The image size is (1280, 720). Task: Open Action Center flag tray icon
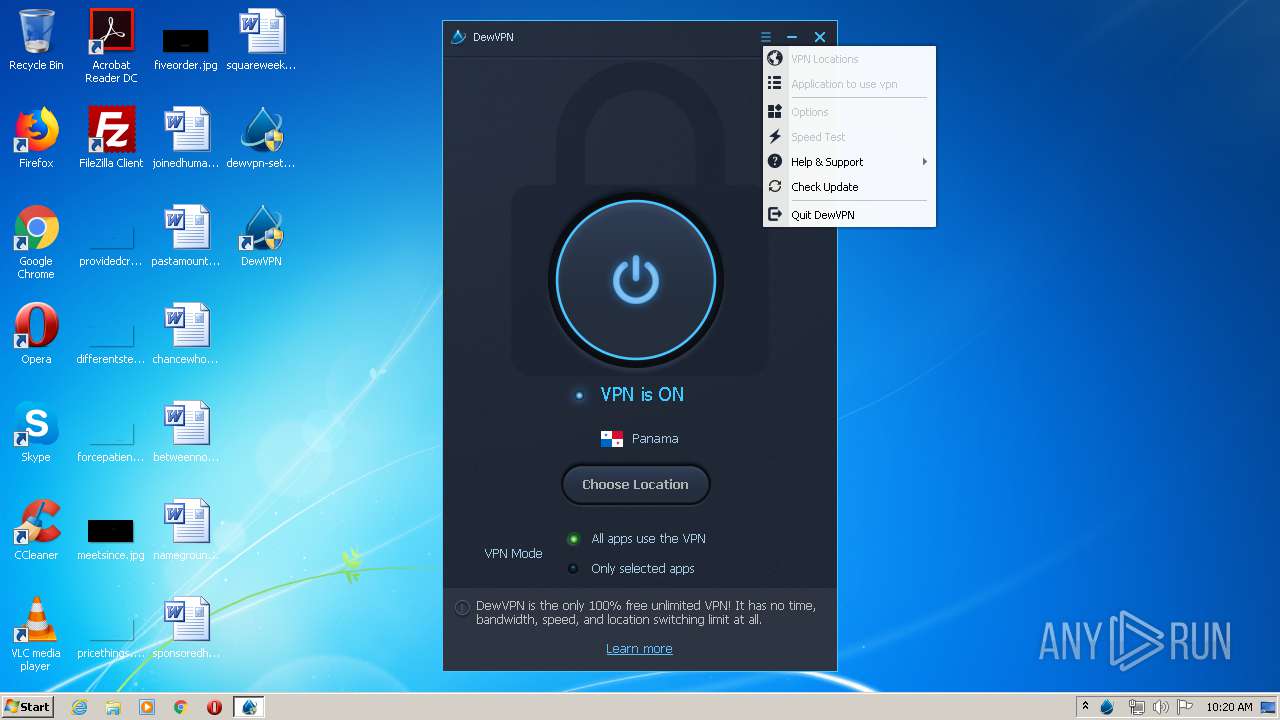[1185, 707]
